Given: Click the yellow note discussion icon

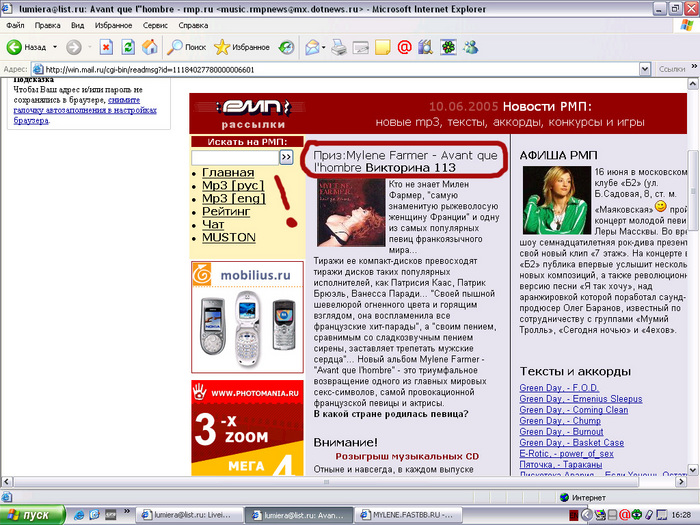Looking at the screenshot, I should point(383,47).
